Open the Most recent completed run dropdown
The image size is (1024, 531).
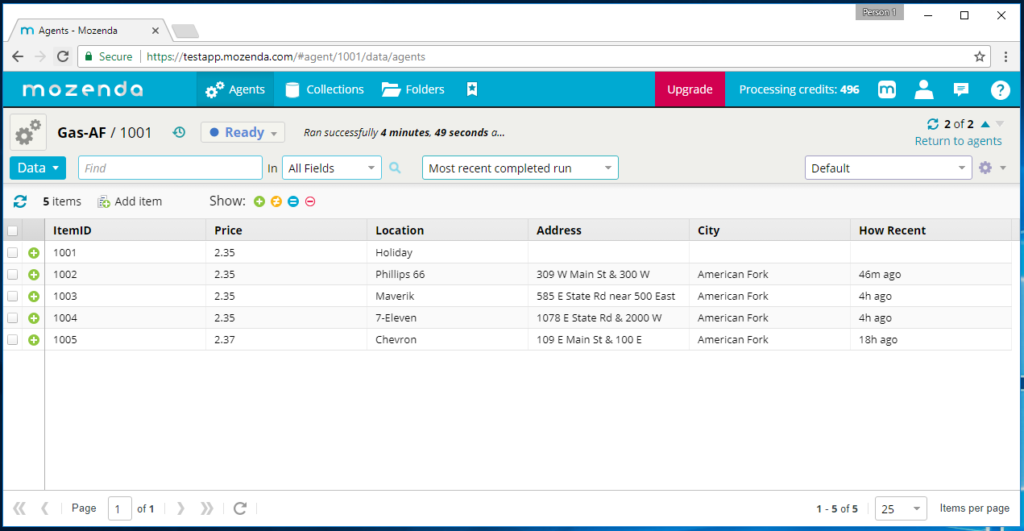520,168
